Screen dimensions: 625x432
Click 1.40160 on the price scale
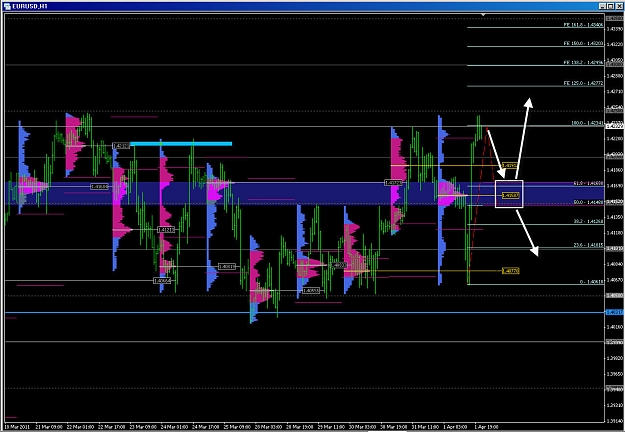click(x=615, y=327)
